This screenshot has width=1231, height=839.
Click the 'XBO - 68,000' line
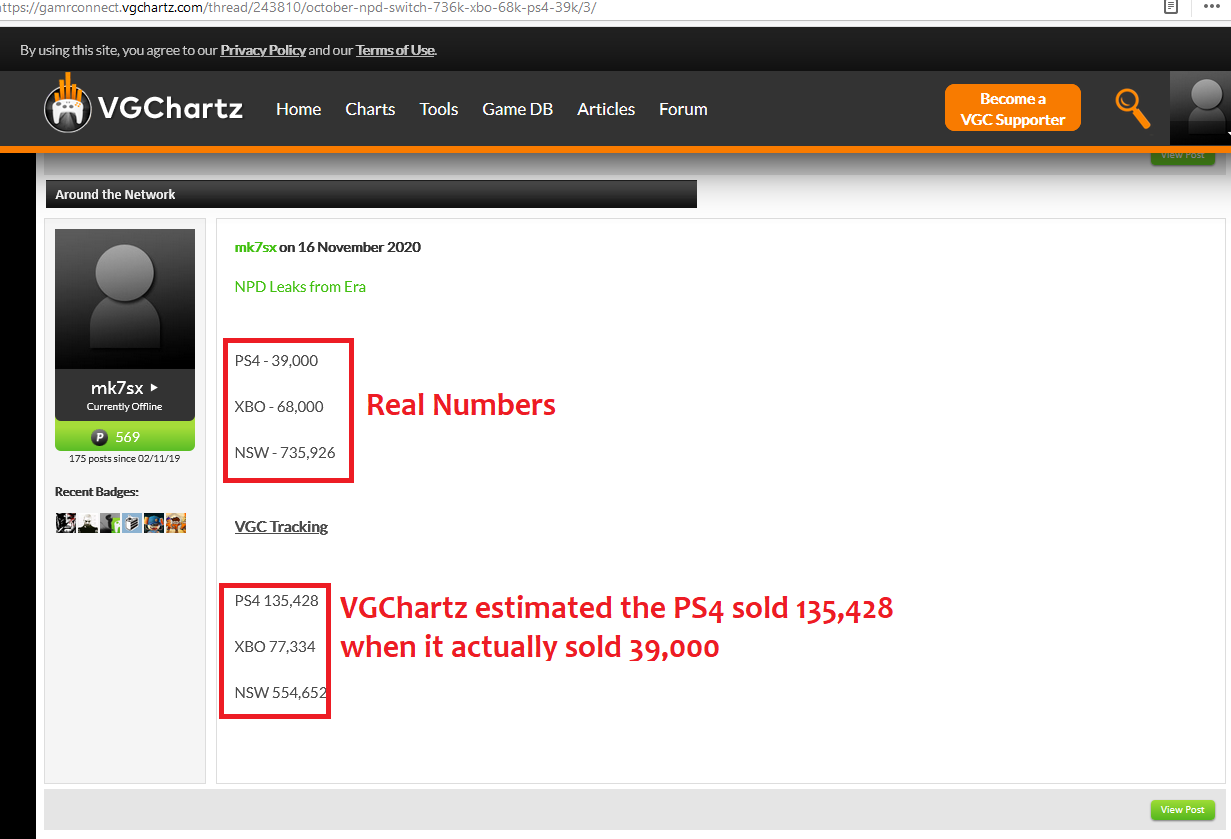279,406
